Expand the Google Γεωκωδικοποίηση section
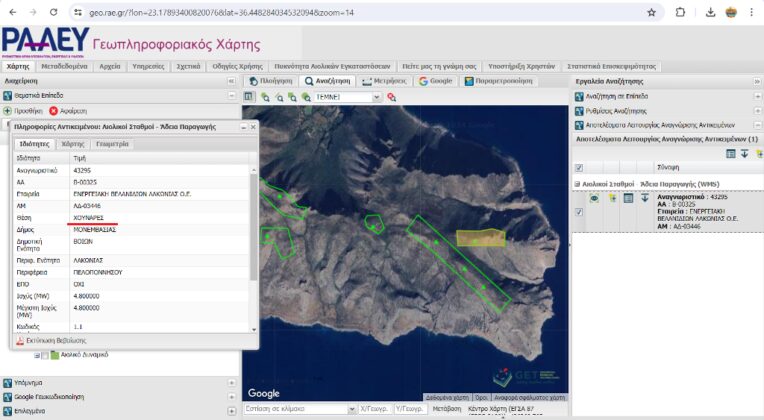Viewport: 764px width, 420px height. tap(231, 397)
